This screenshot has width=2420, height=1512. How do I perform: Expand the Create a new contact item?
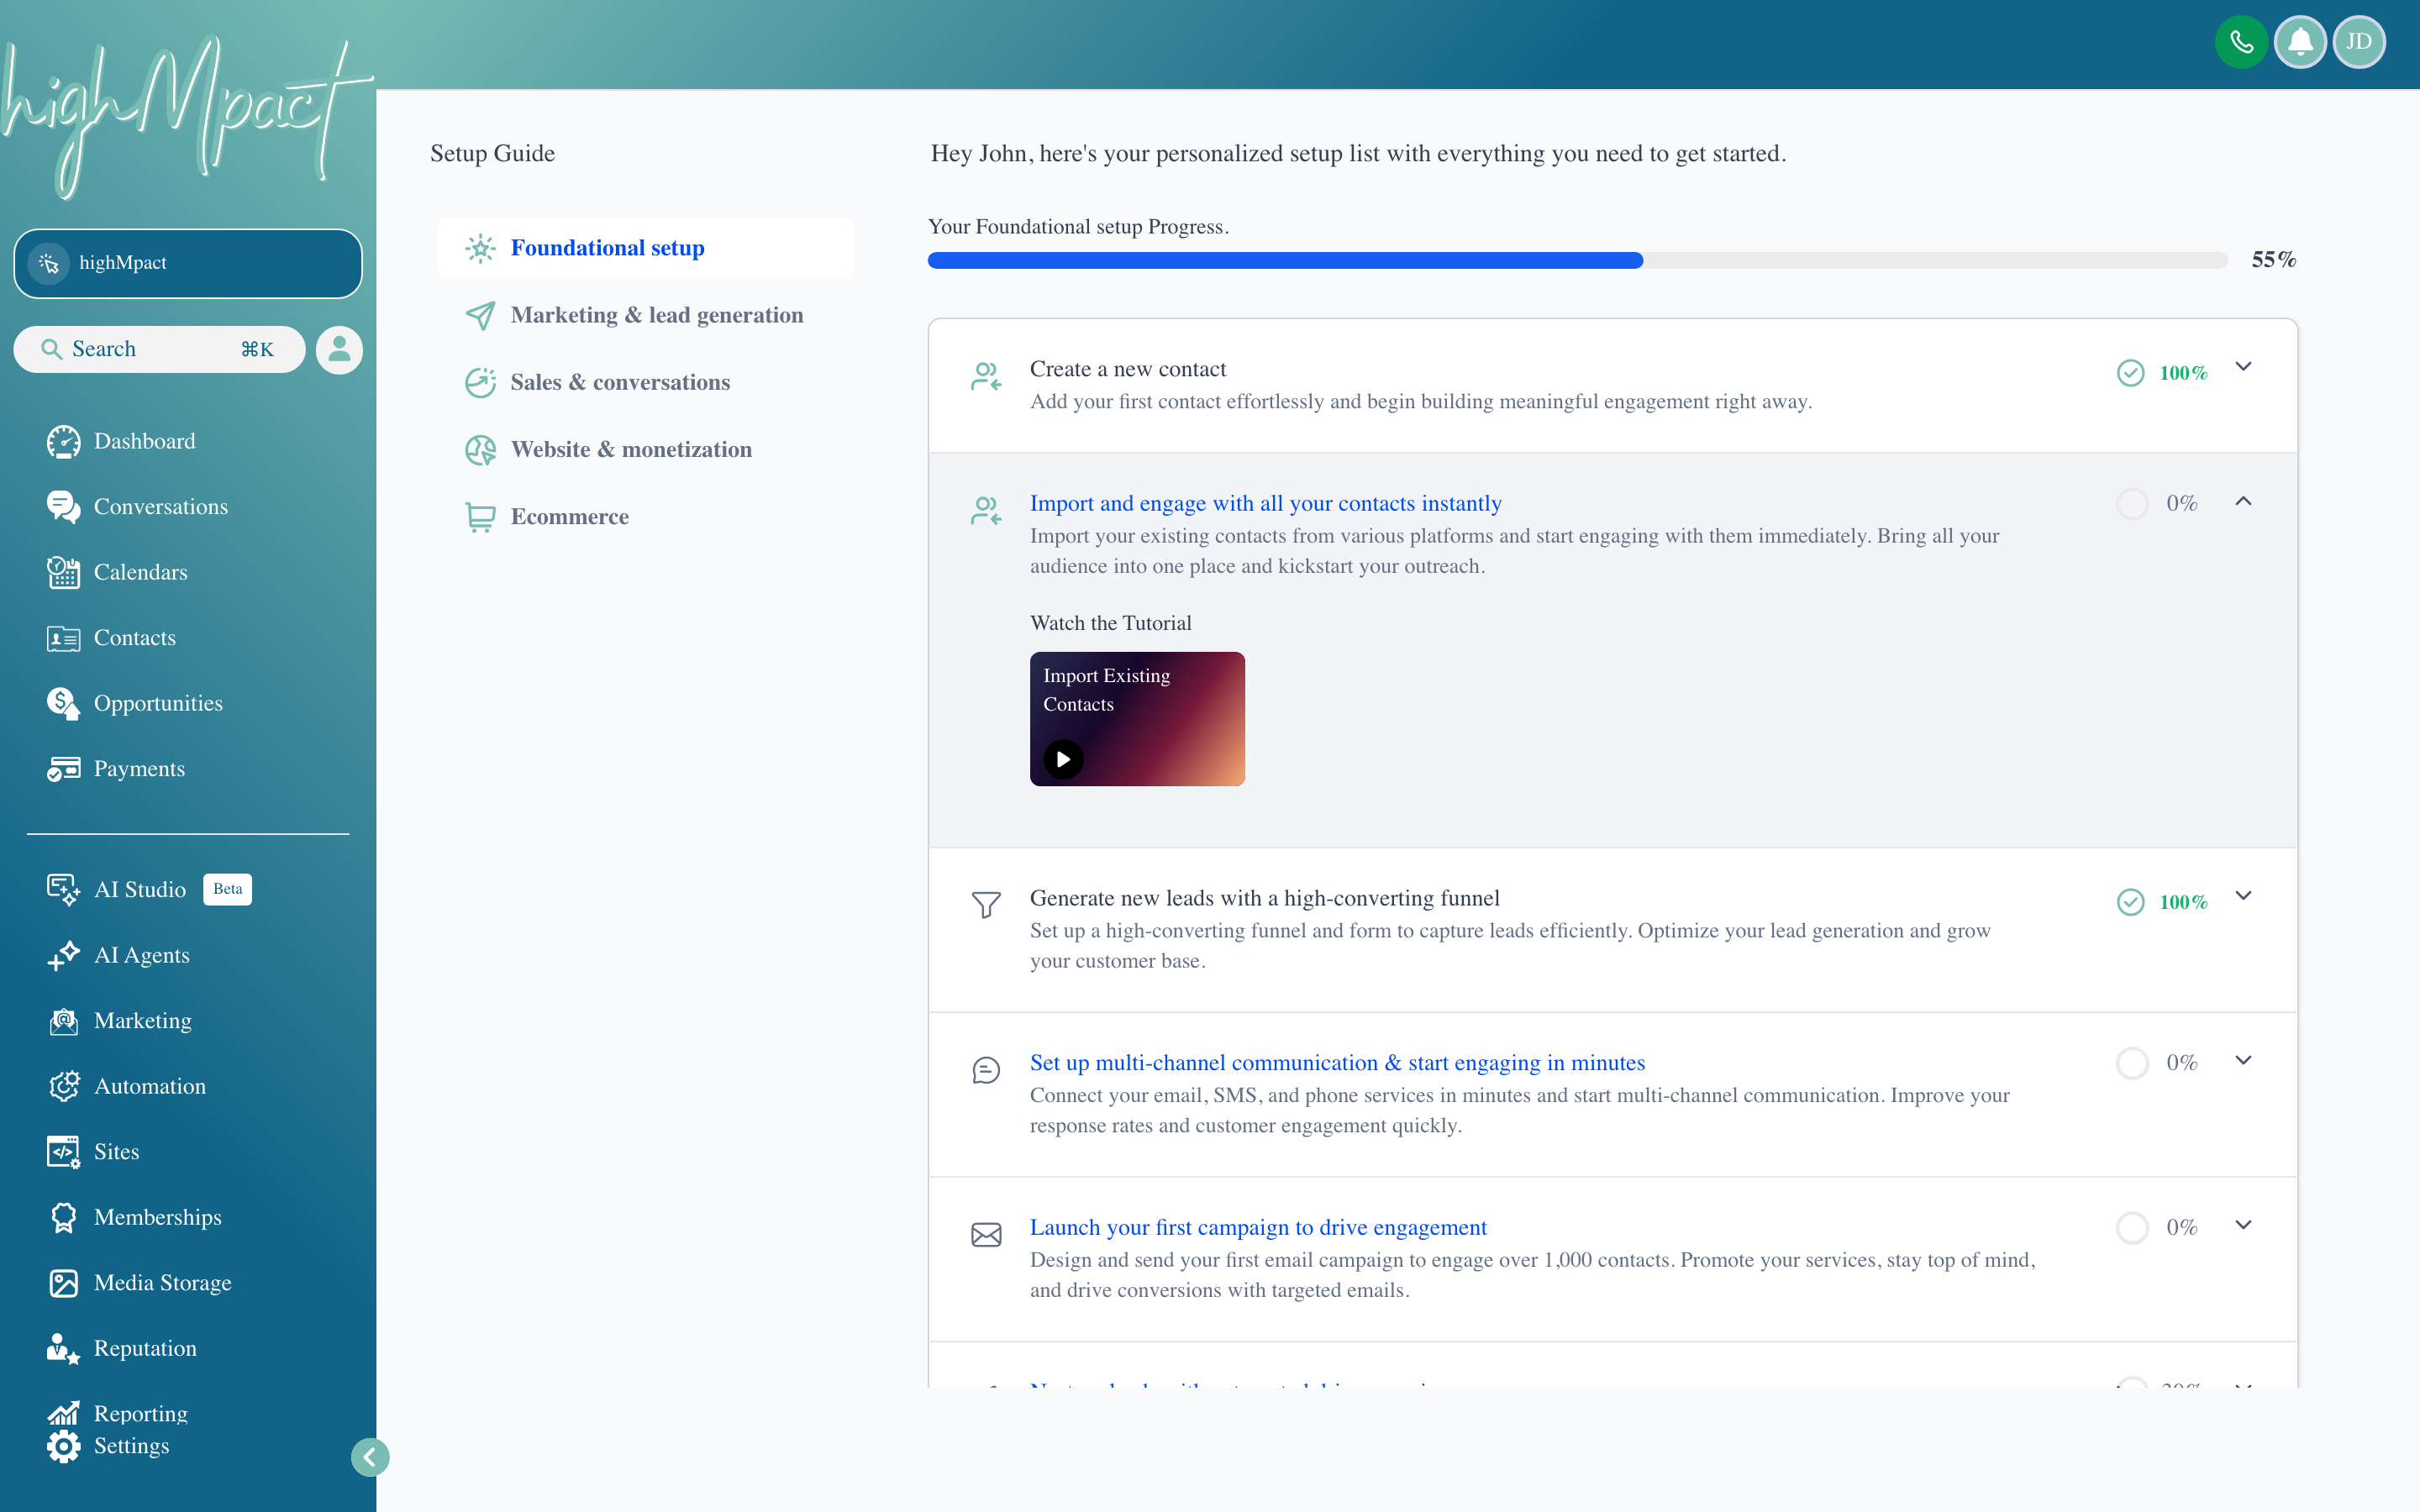pyautogui.click(x=2243, y=367)
